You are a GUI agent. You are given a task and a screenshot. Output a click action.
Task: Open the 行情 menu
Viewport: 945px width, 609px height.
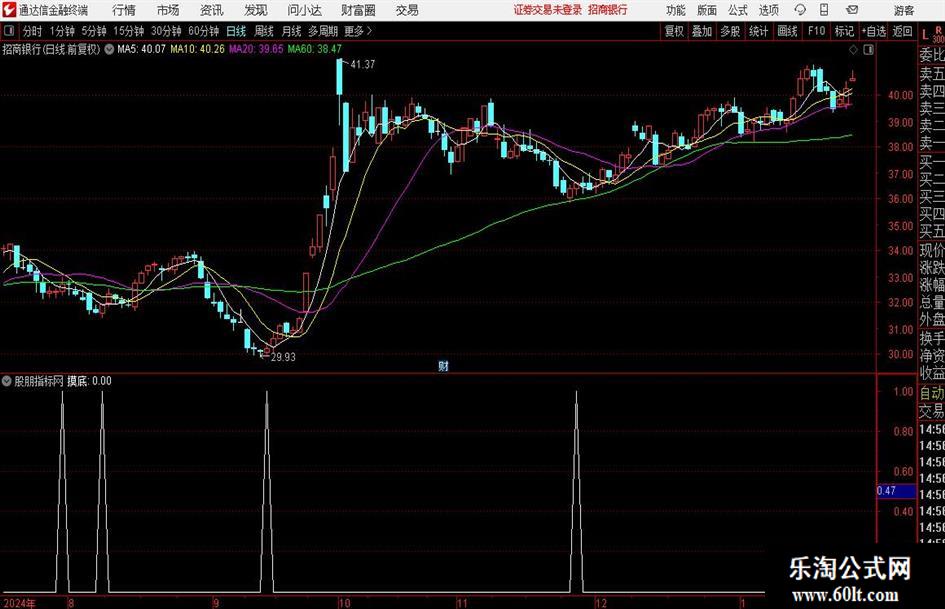point(124,10)
